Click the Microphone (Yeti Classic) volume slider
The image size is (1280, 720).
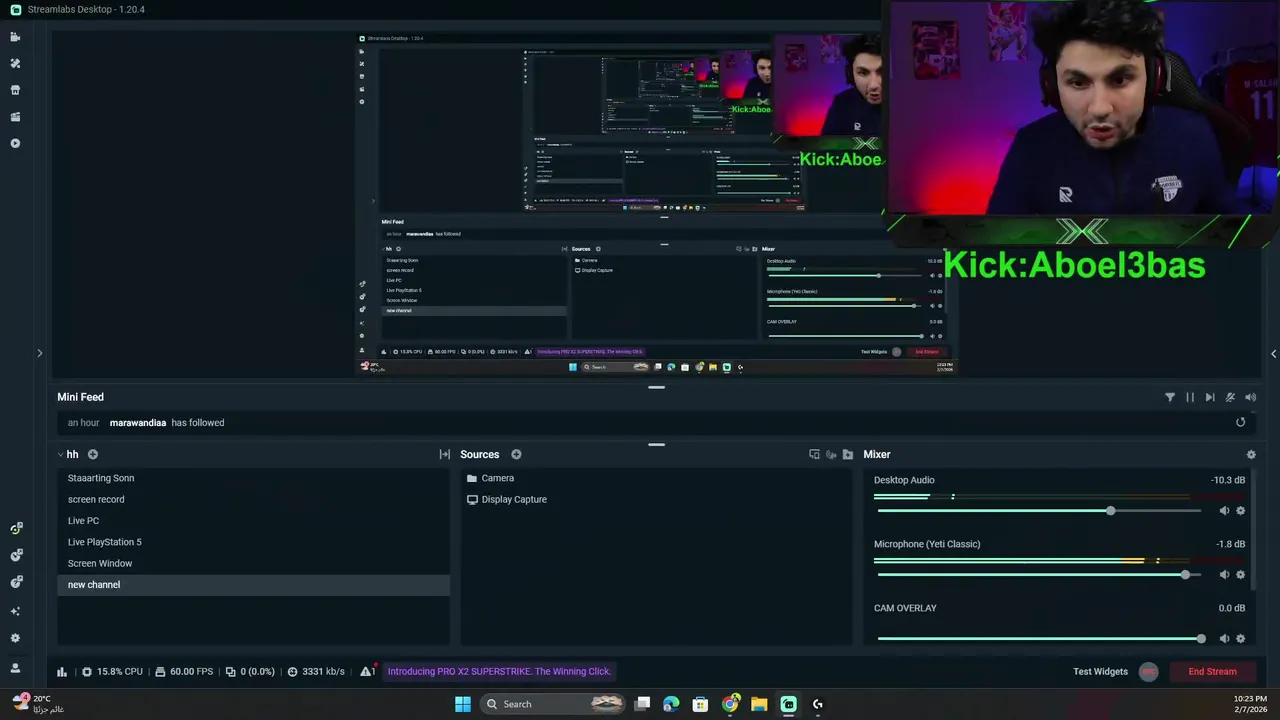tap(1039, 575)
